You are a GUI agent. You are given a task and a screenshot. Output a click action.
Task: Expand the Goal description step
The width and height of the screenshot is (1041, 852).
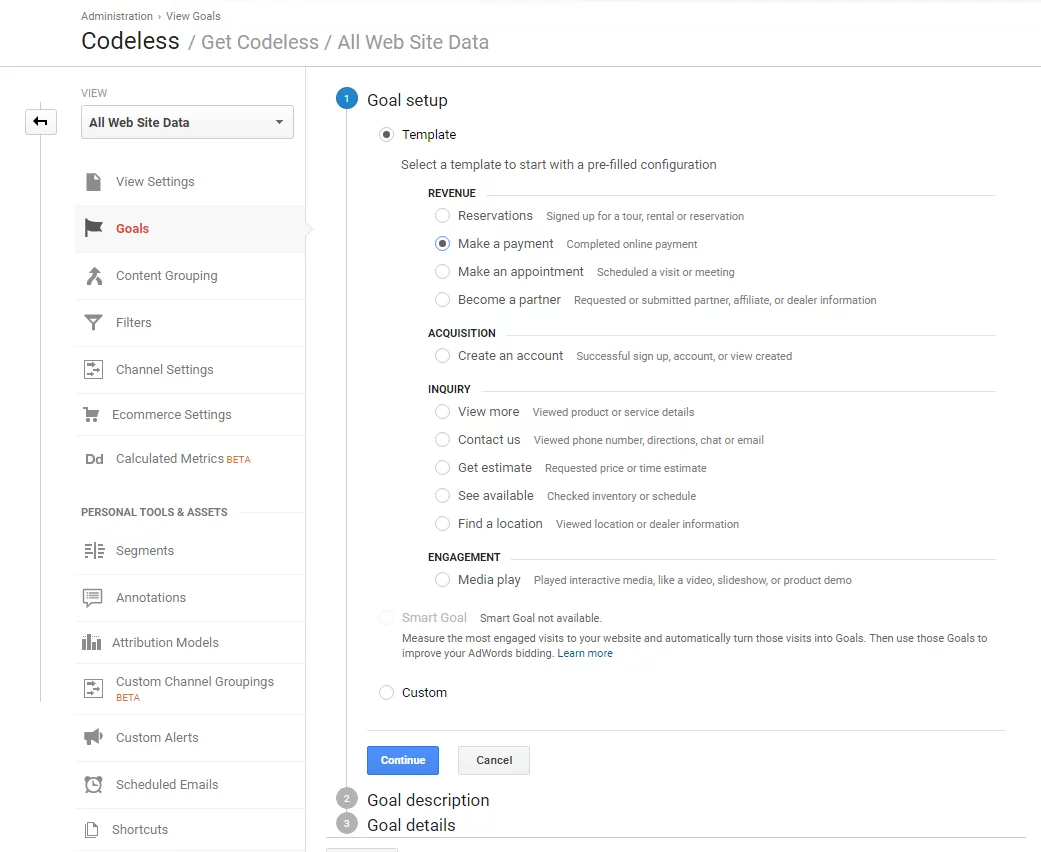click(428, 800)
